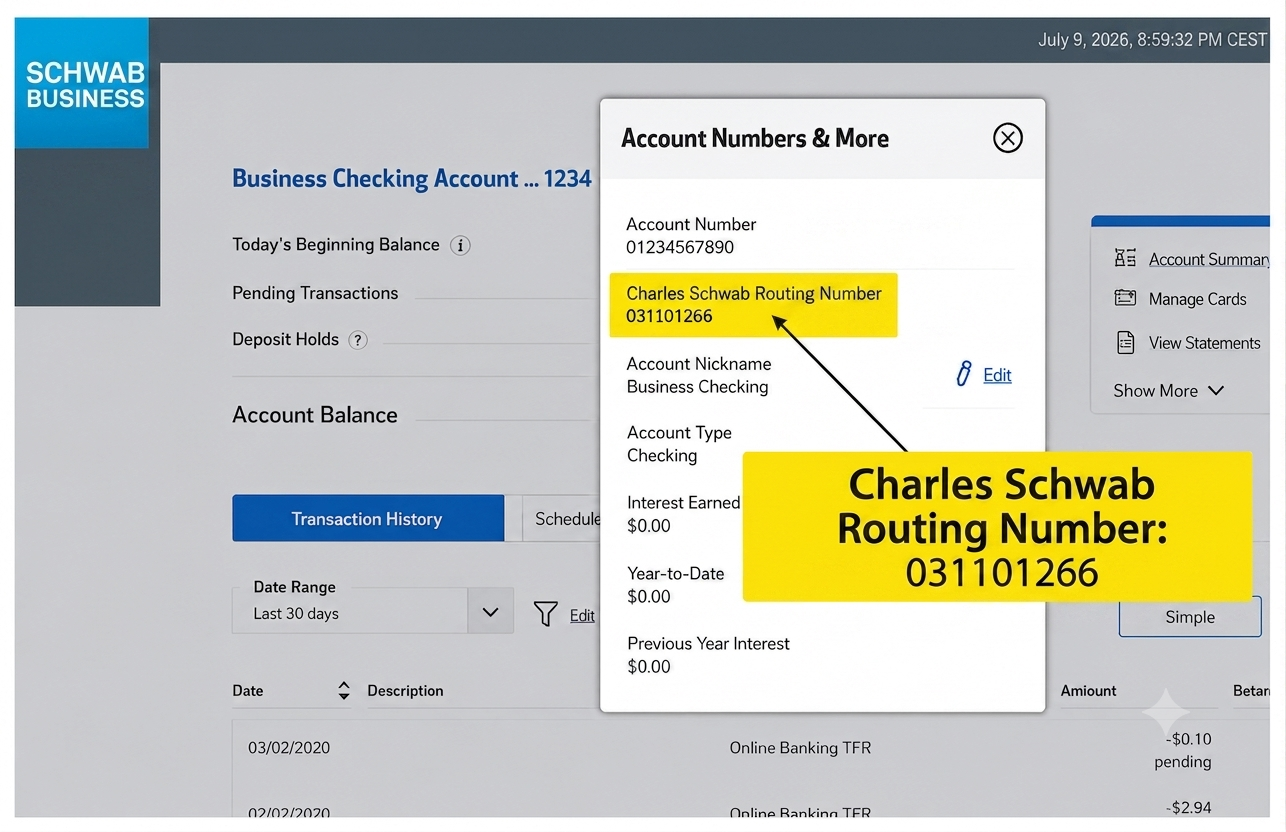Viewport: 1286px width, 832px height.
Task: Click the date and time in the header
Action: click(1152, 40)
